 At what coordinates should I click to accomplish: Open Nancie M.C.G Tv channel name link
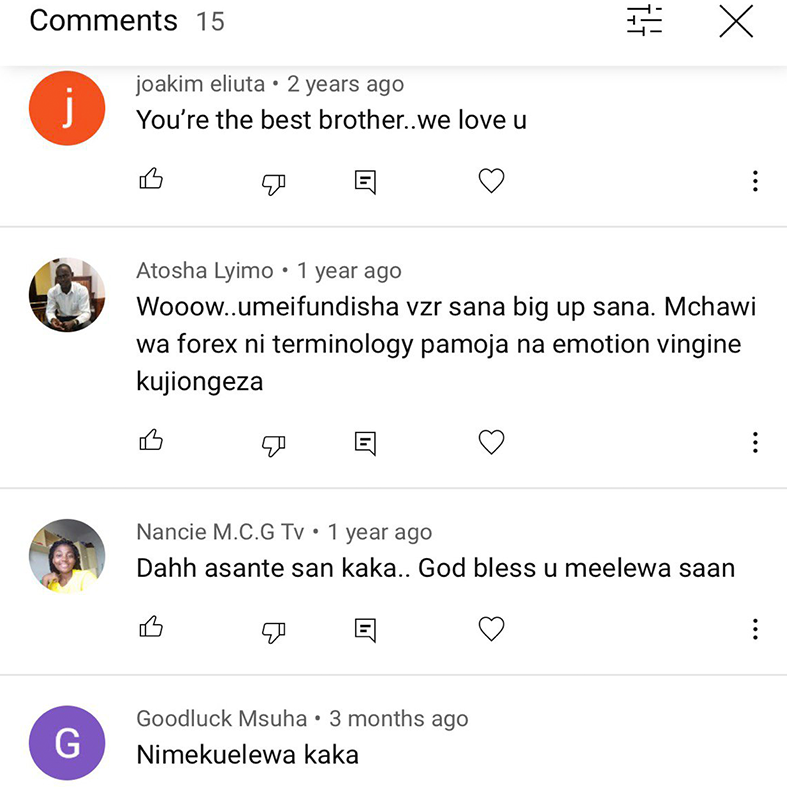click(x=219, y=532)
